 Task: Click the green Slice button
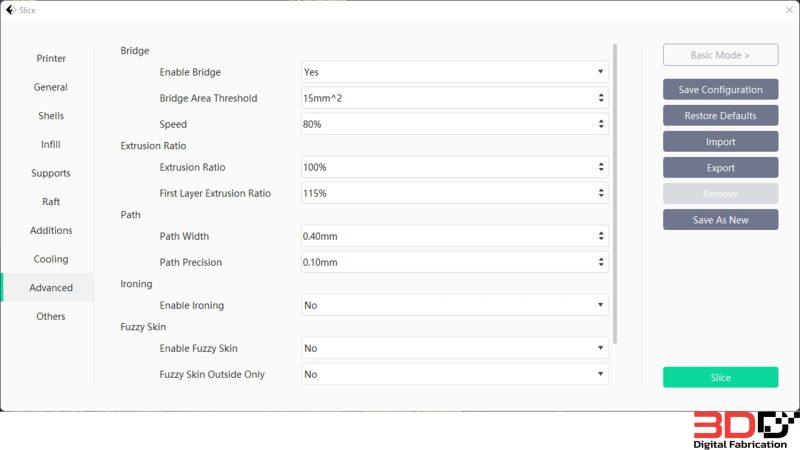click(720, 377)
